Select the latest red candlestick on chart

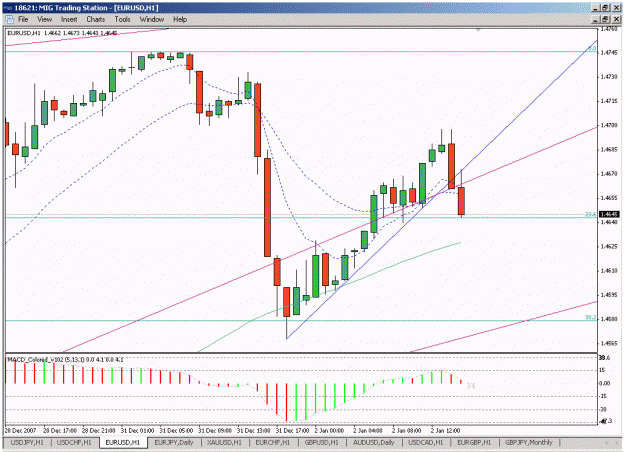pyautogui.click(x=461, y=201)
